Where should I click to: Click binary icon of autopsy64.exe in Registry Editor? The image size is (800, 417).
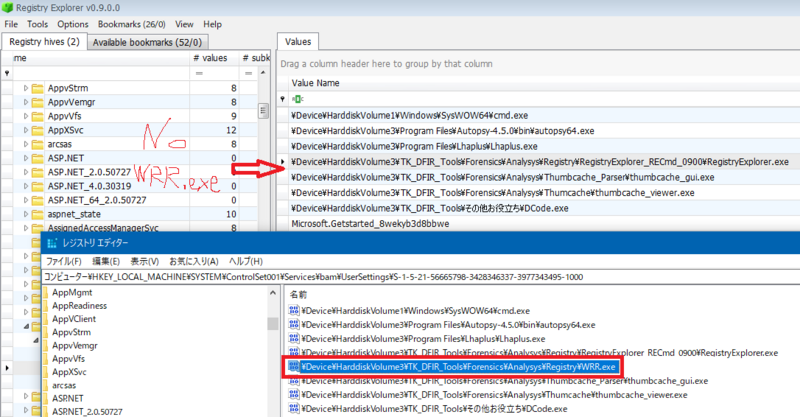[294, 325]
